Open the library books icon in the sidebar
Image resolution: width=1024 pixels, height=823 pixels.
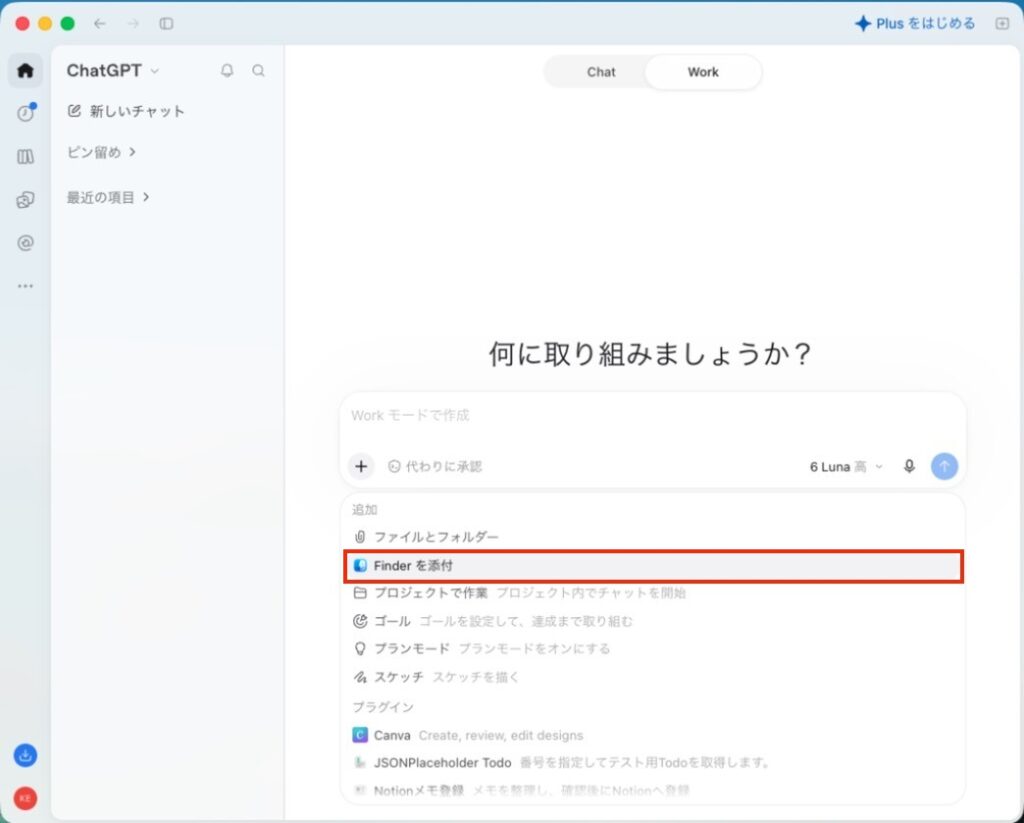click(x=25, y=157)
